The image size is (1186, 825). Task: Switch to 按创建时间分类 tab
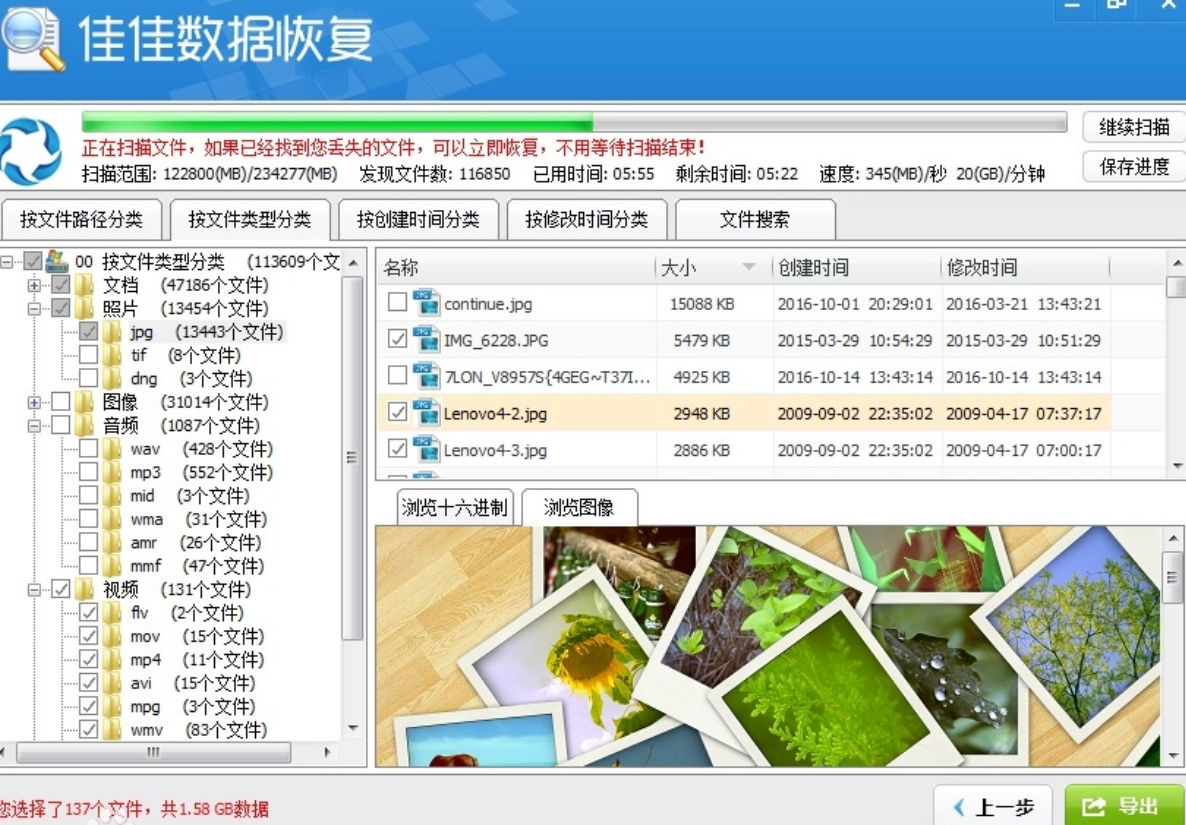pyautogui.click(x=418, y=220)
